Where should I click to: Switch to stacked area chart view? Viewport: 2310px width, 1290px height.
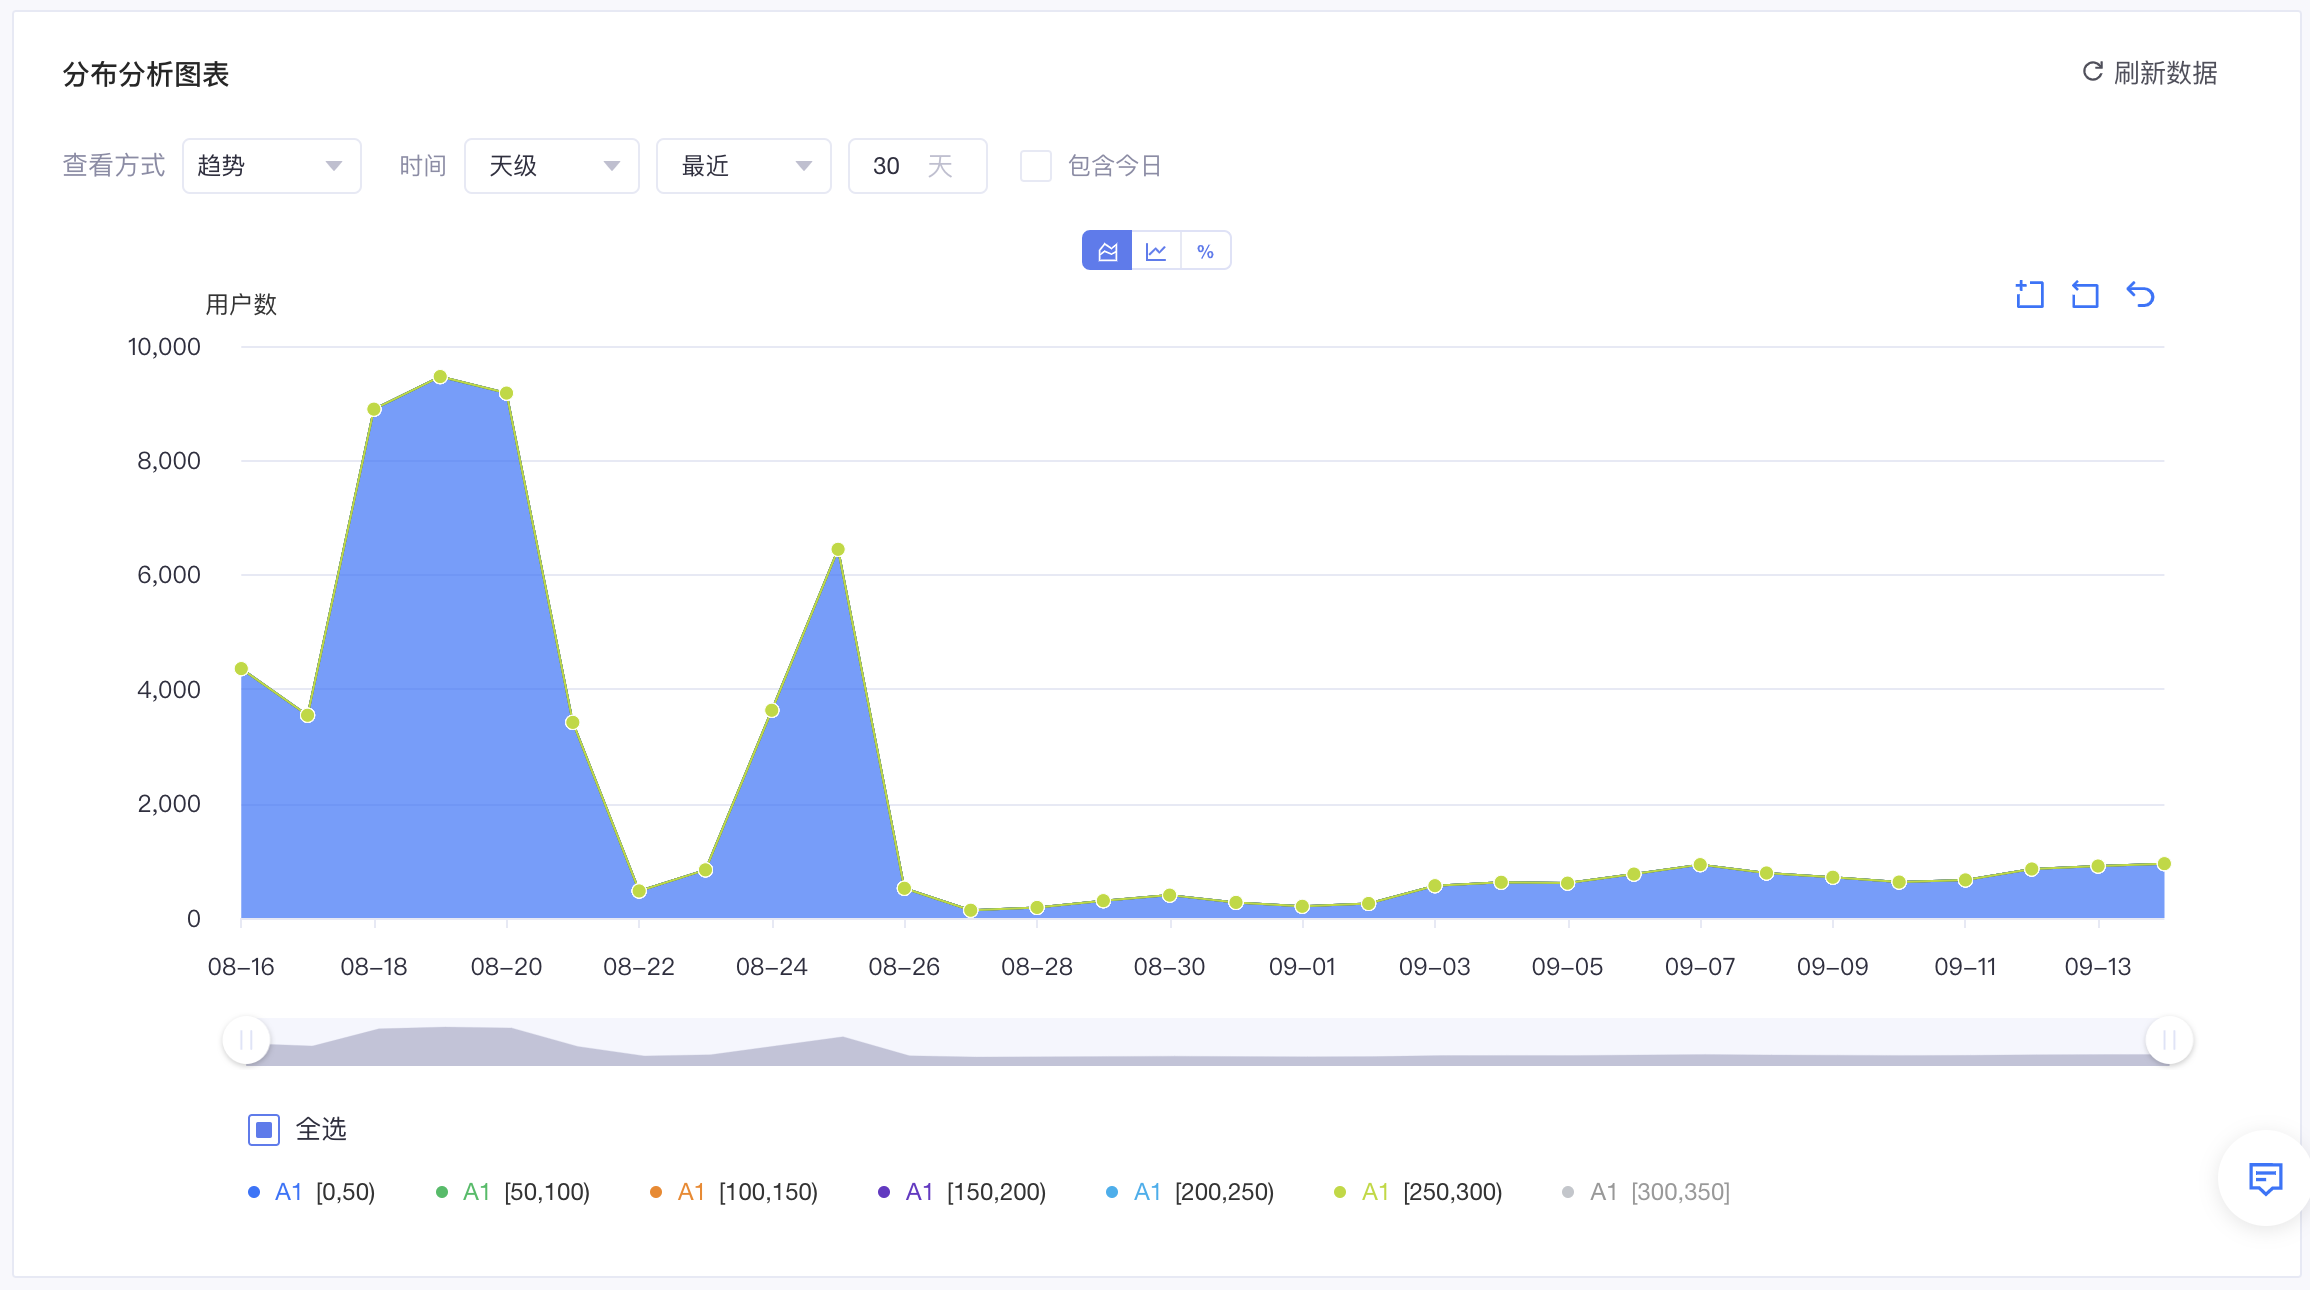click(x=1107, y=251)
